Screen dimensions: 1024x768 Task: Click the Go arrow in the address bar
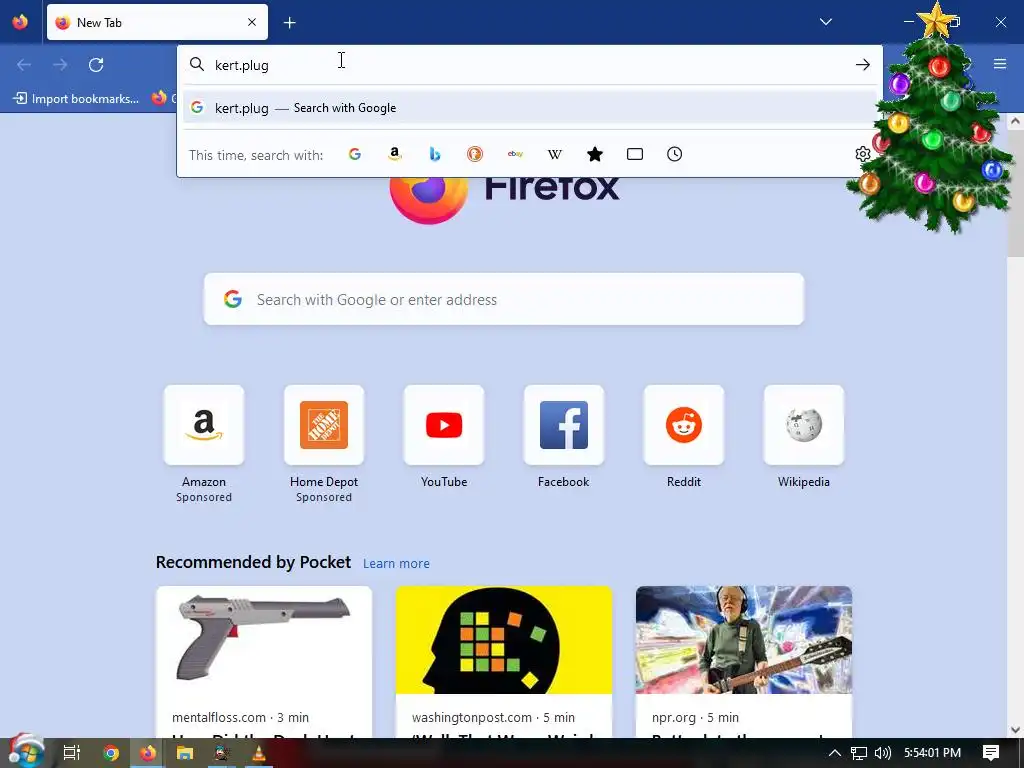863,65
